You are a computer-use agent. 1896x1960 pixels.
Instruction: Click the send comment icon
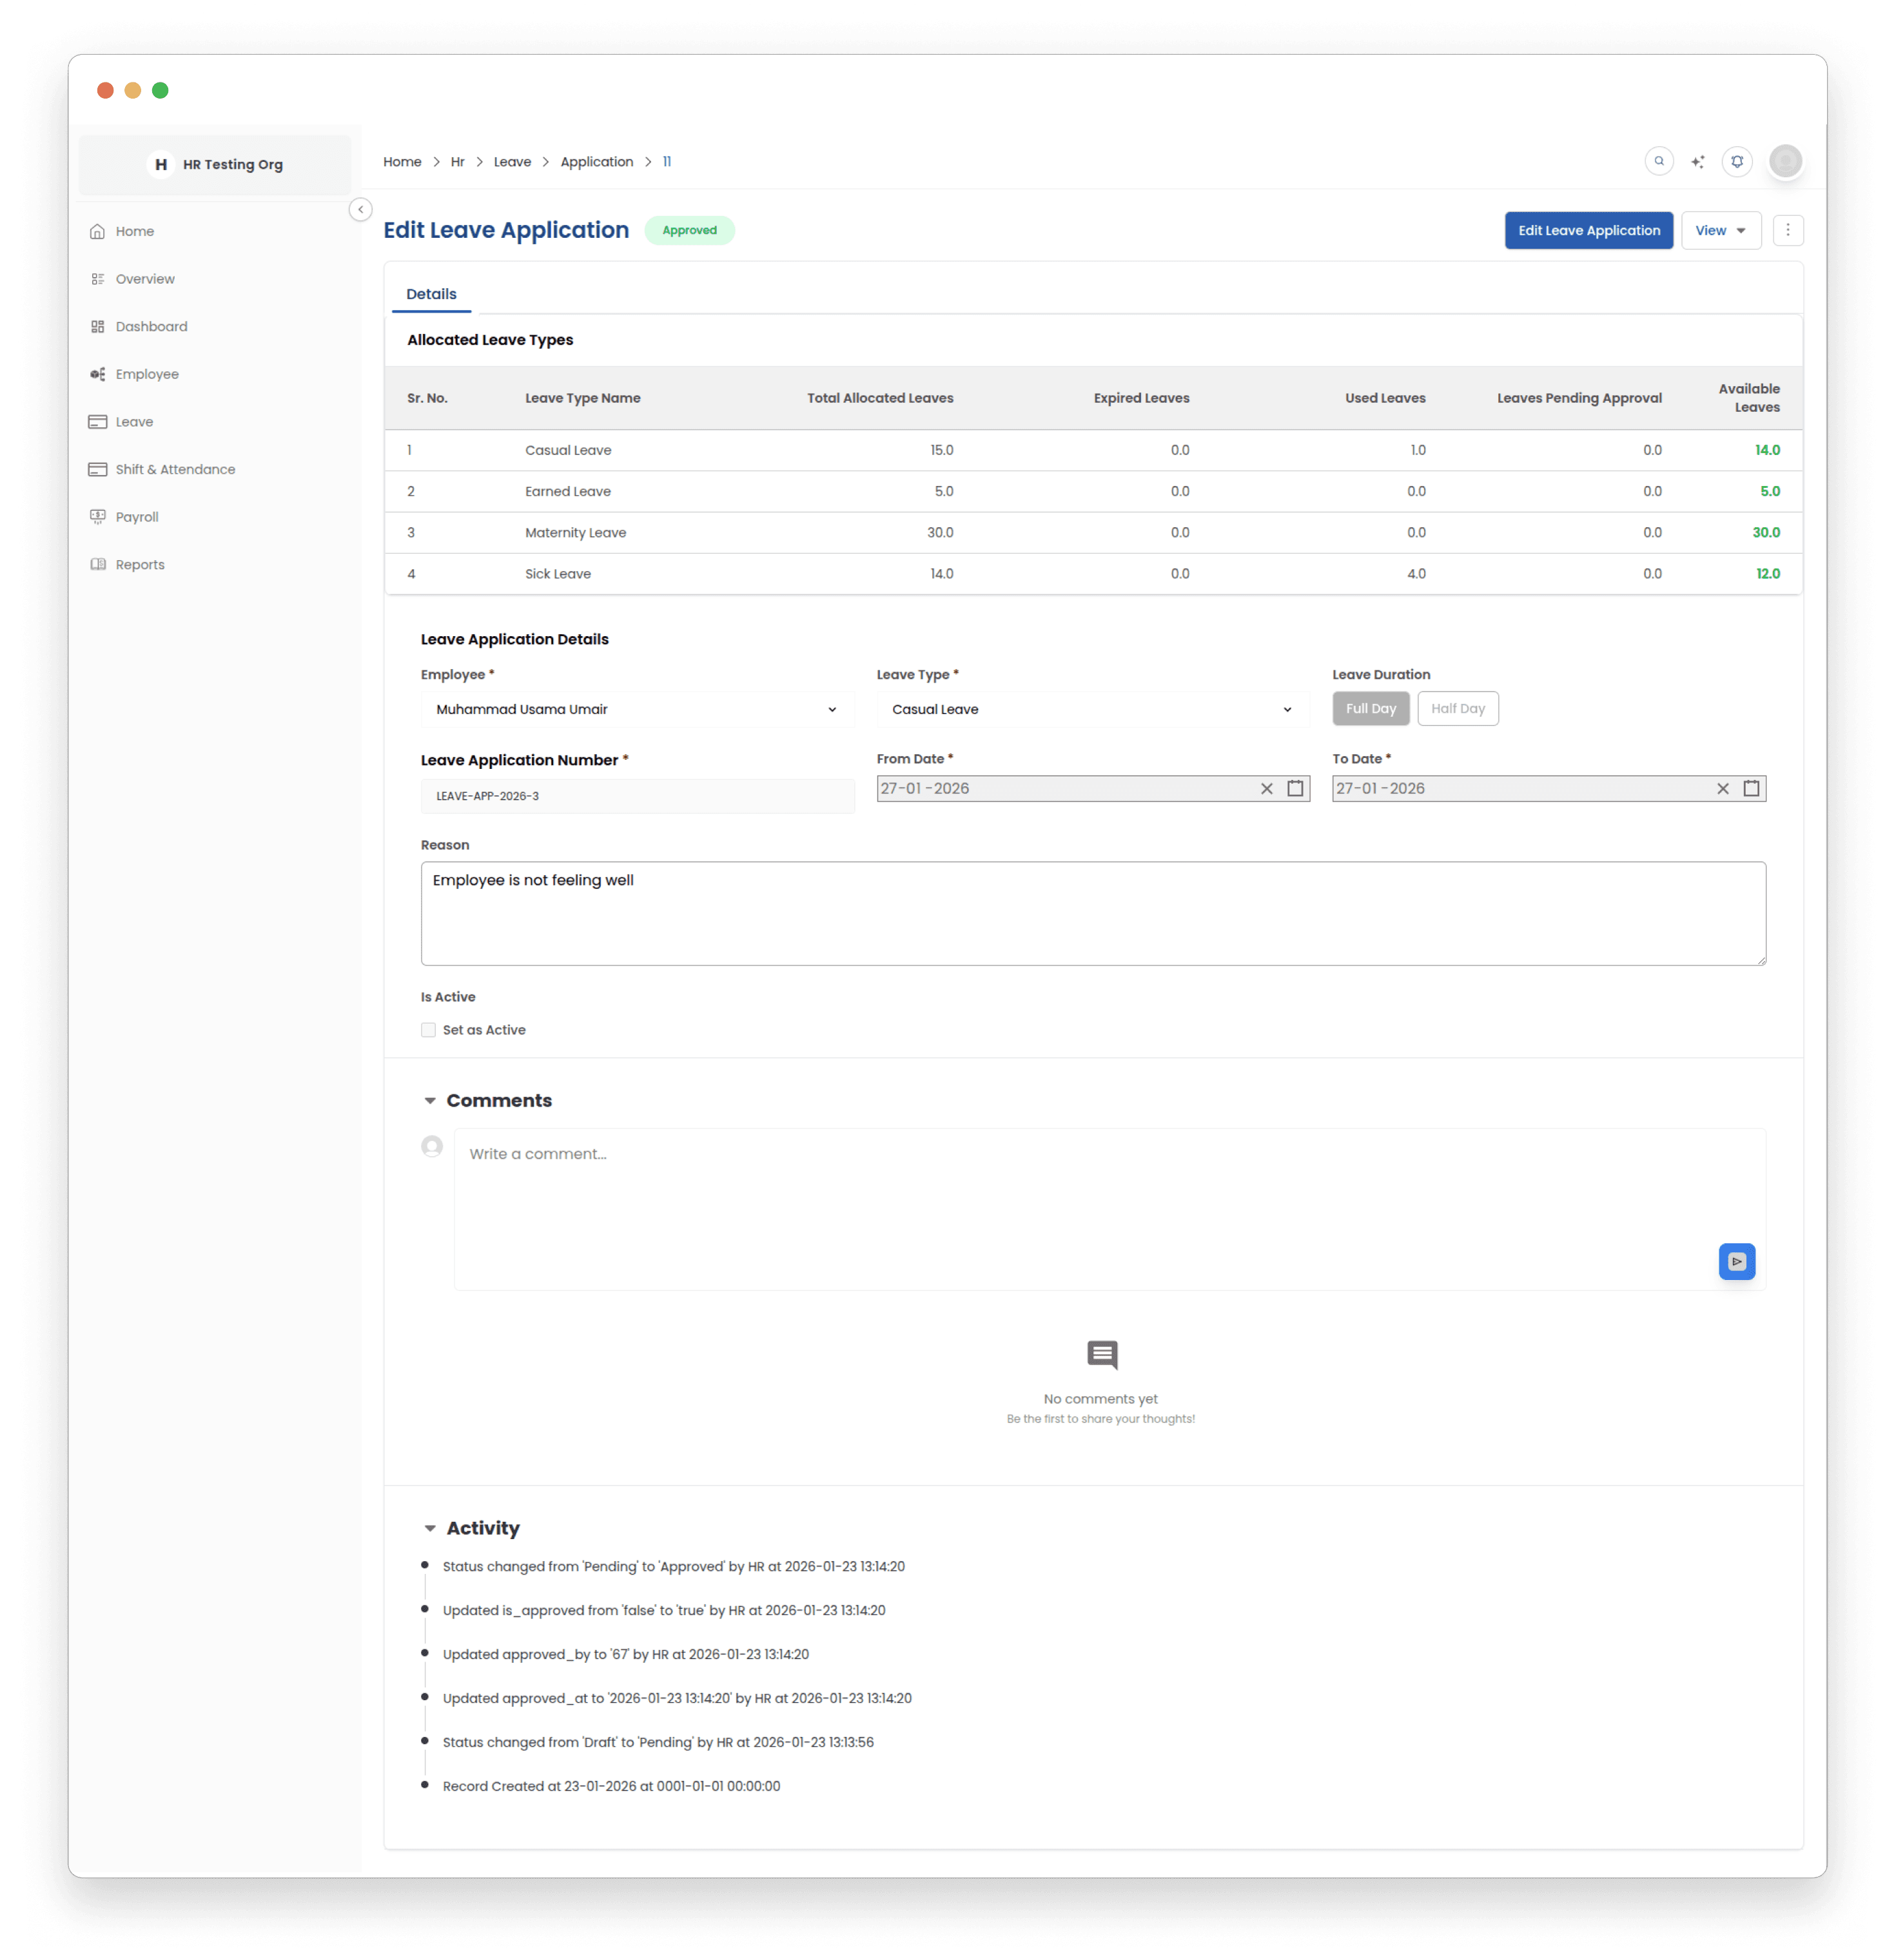pyautogui.click(x=1737, y=1261)
